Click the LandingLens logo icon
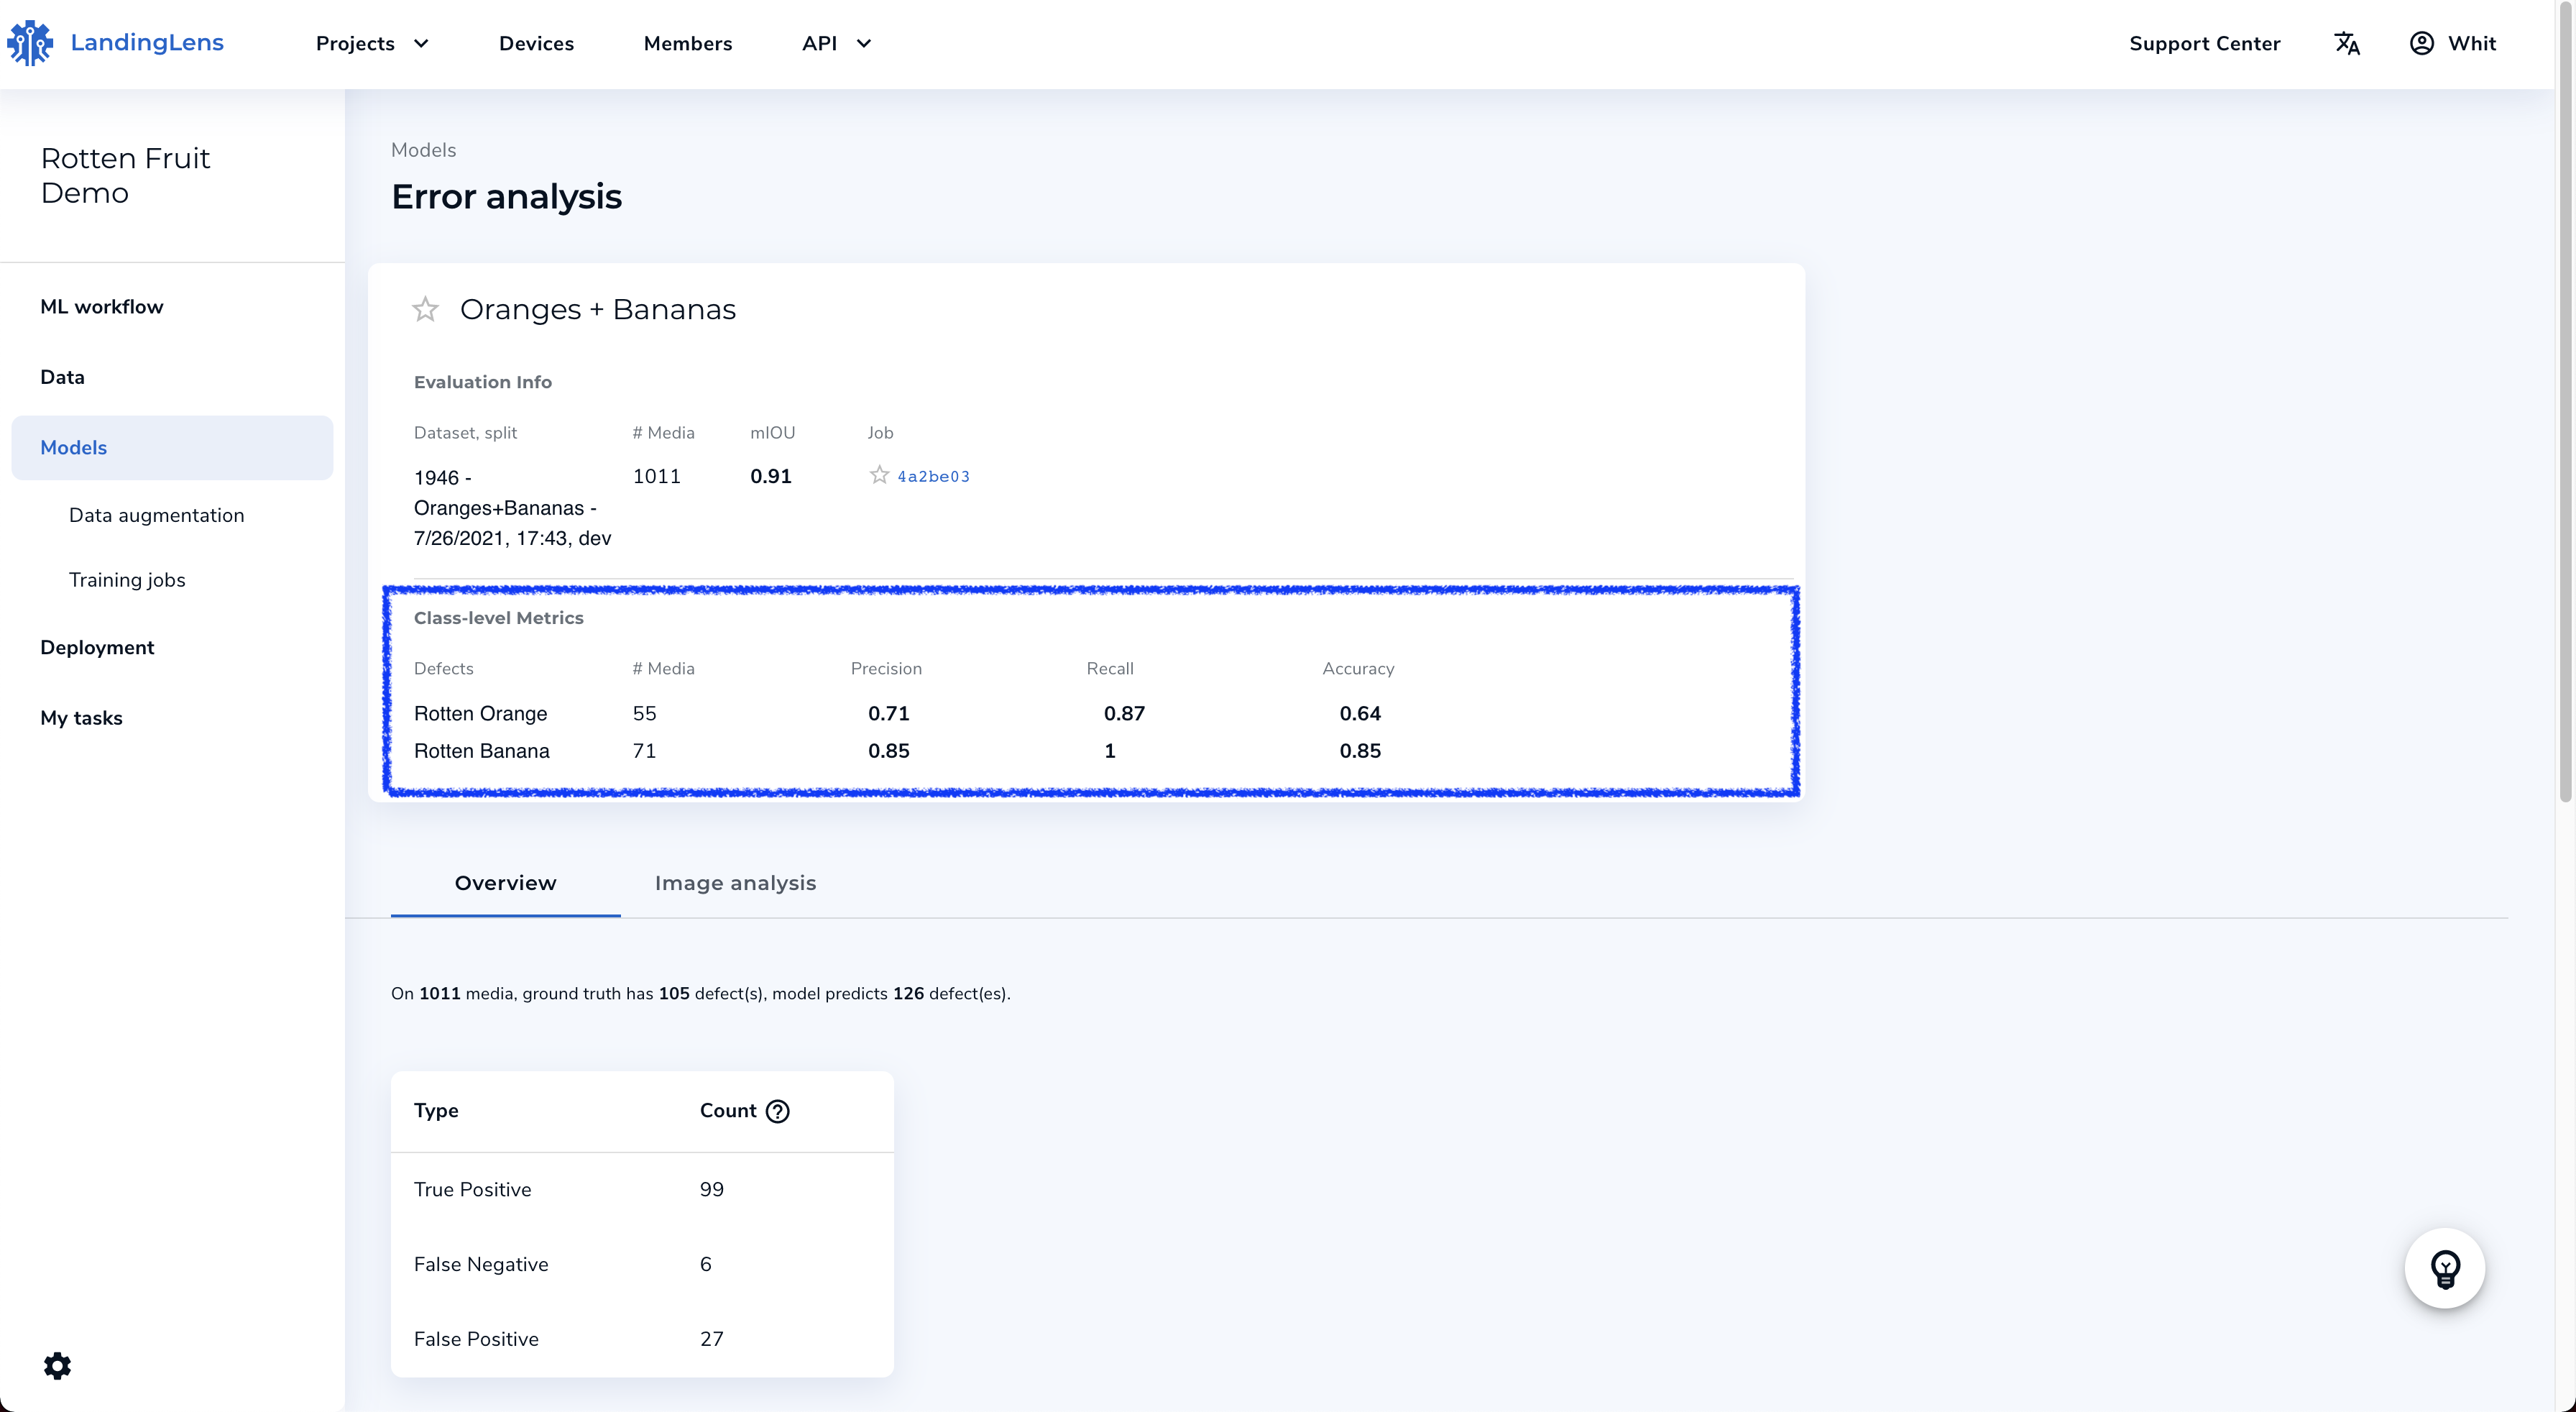The width and height of the screenshot is (2576, 1412). point(30,43)
